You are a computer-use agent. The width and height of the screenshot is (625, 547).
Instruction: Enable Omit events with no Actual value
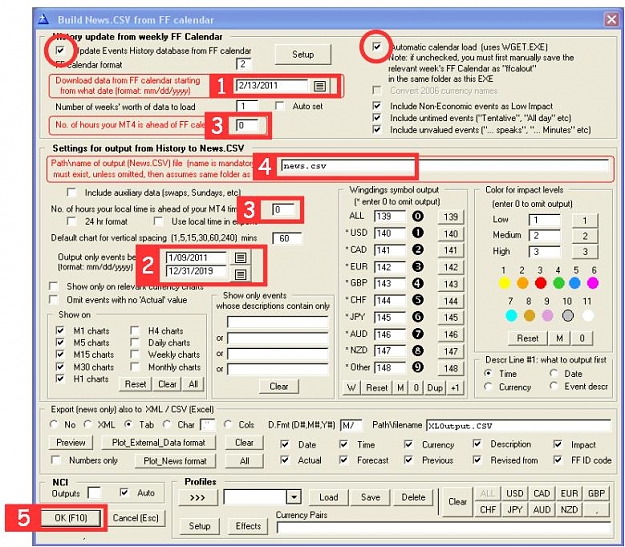[53, 299]
